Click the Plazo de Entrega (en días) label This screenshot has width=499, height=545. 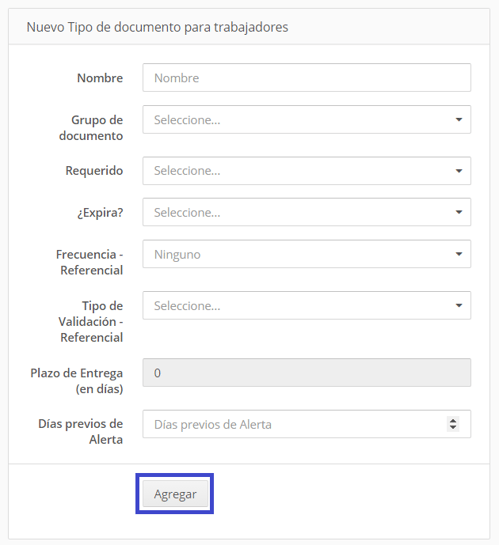76,381
